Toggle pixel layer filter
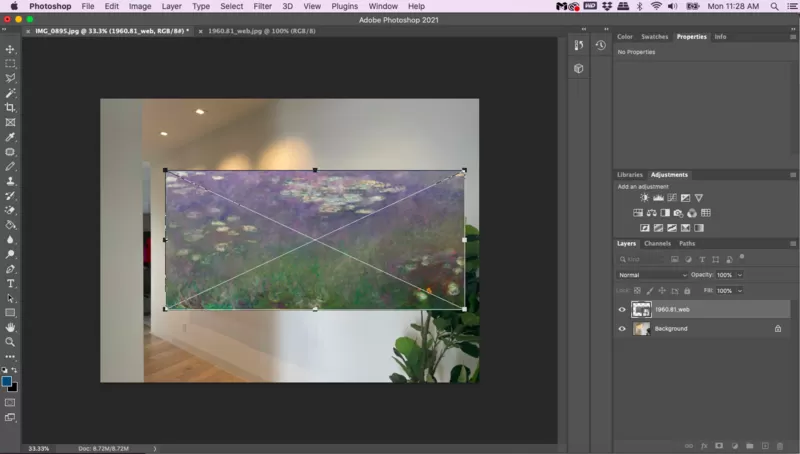Image resolution: width=800 pixels, height=454 pixels. (x=674, y=260)
